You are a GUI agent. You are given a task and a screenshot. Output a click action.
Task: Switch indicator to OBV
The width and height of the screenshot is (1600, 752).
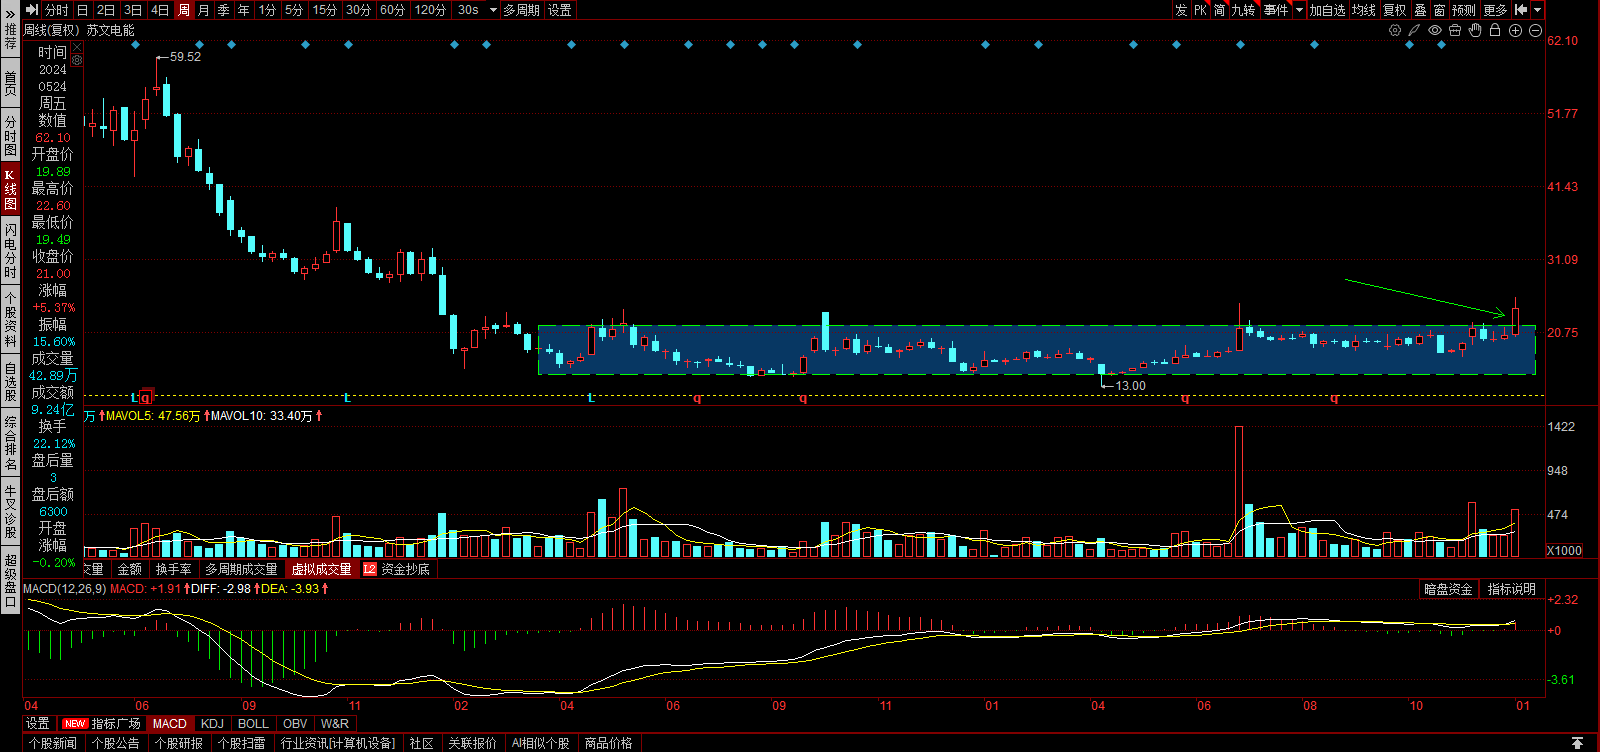(x=295, y=723)
